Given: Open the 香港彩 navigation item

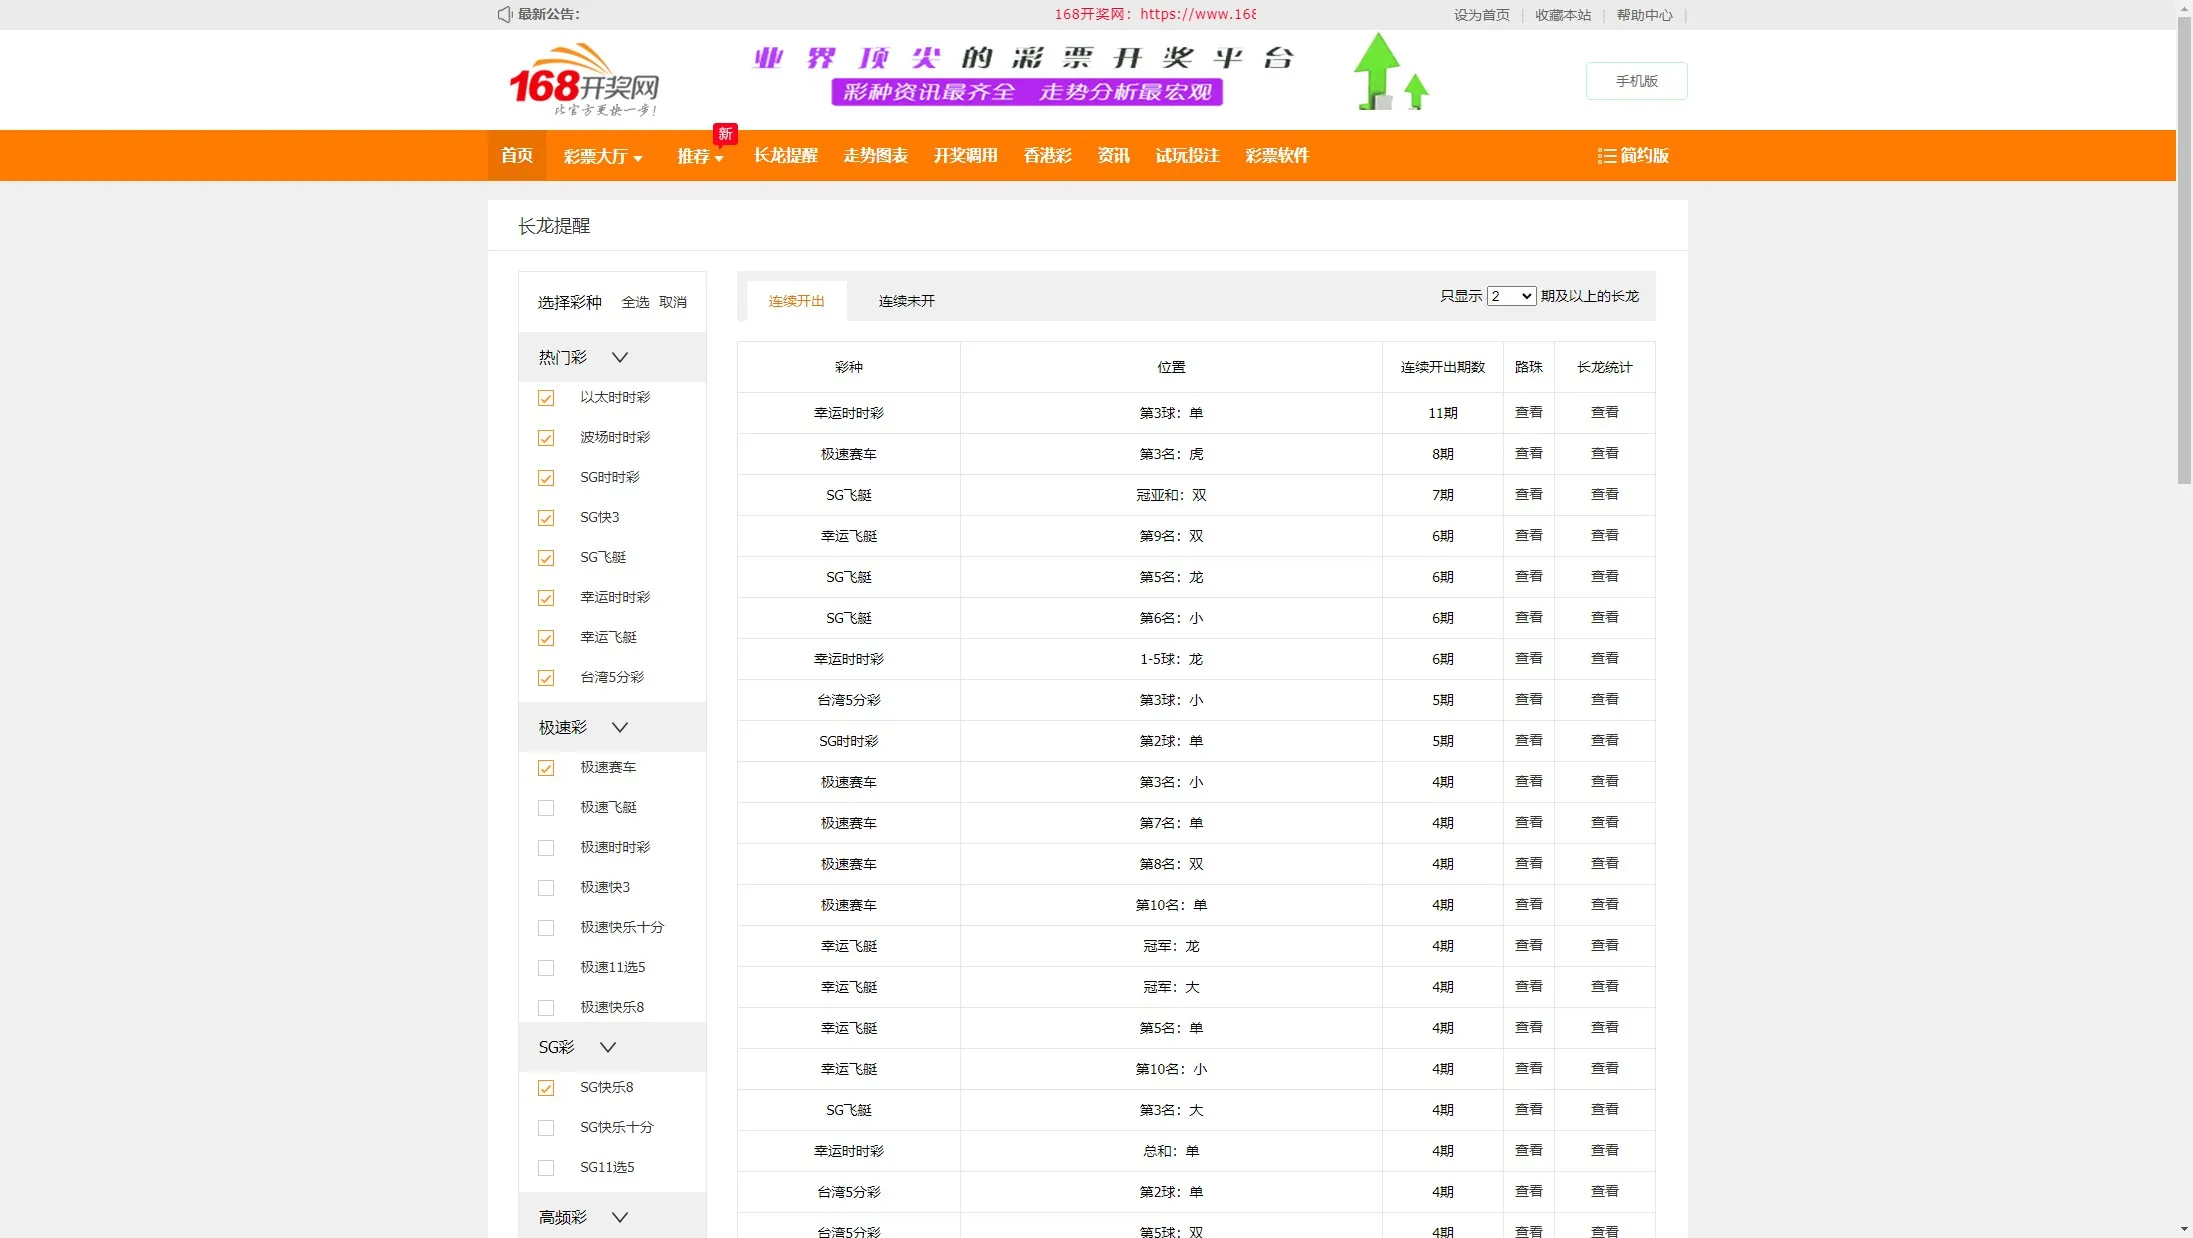Looking at the screenshot, I should (x=1046, y=155).
